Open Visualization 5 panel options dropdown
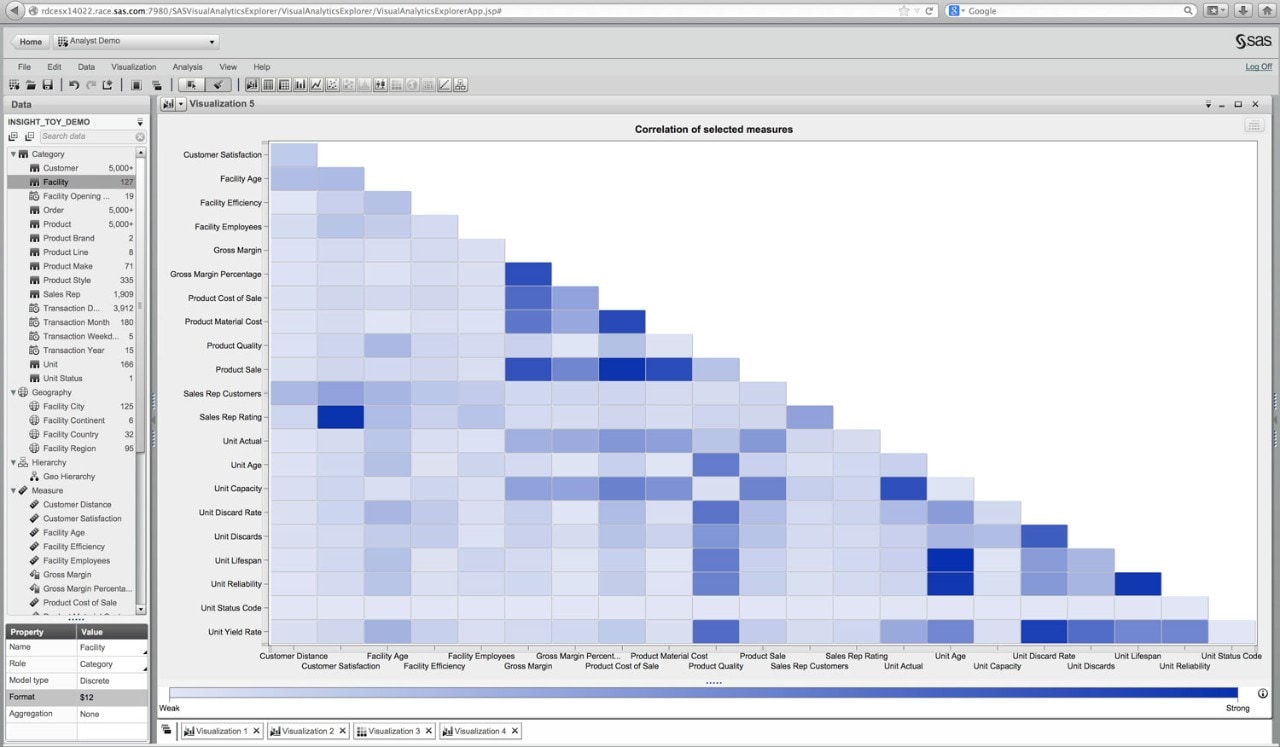Image resolution: width=1280 pixels, height=747 pixels. click(1208, 104)
